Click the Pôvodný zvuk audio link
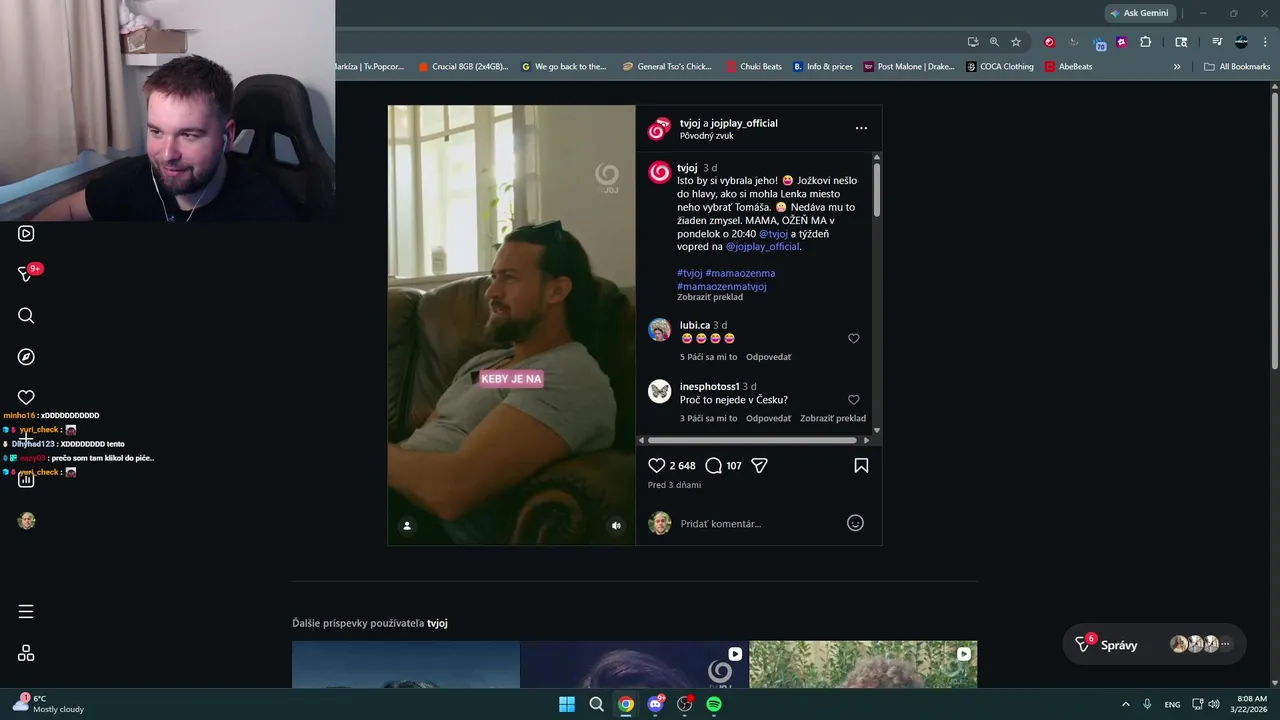Viewport: 1280px width, 720px height. [x=706, y=136]
